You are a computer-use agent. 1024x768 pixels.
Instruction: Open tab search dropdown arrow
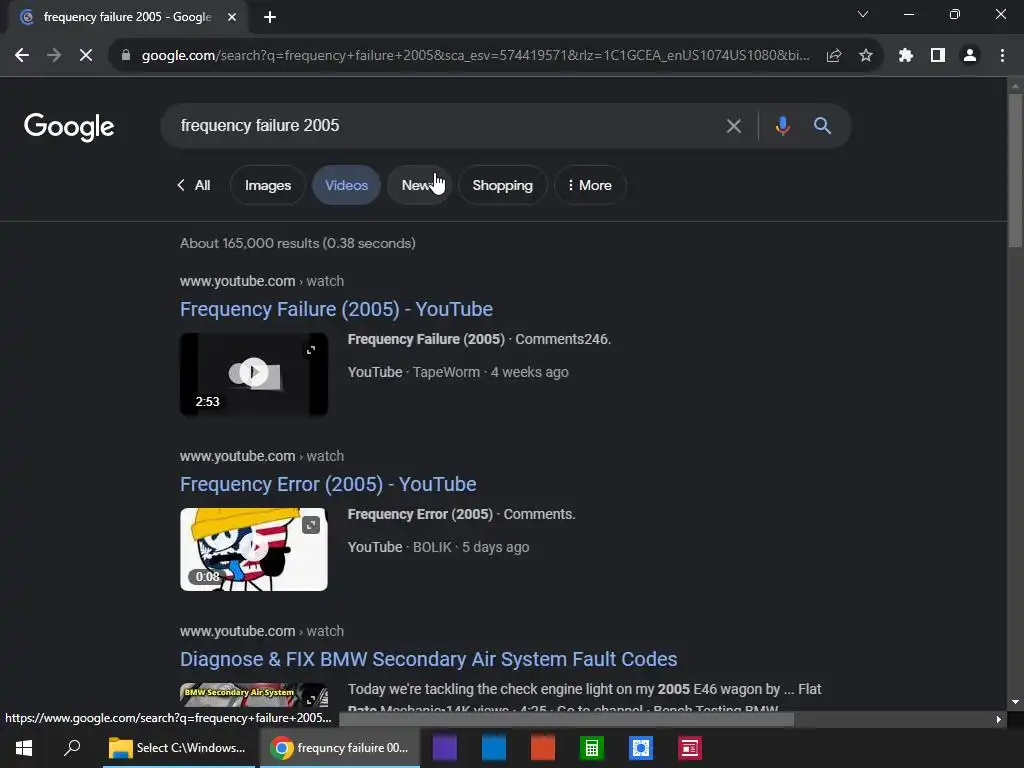(863, 14)
